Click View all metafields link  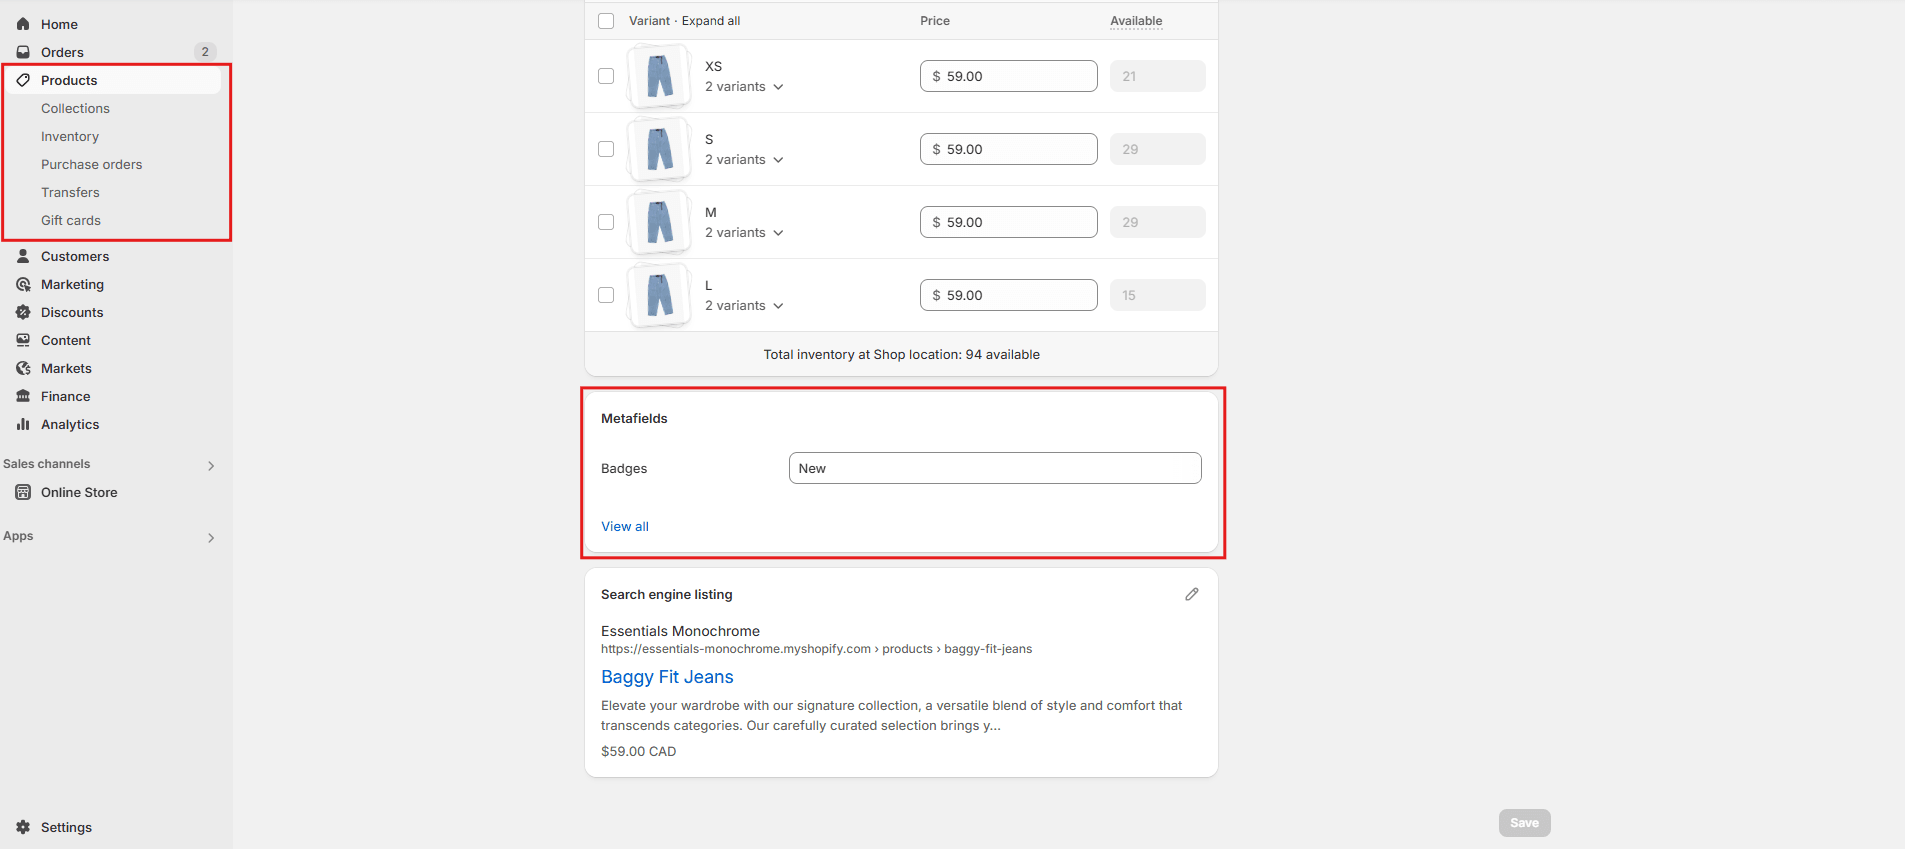click(x=624, y=526)
